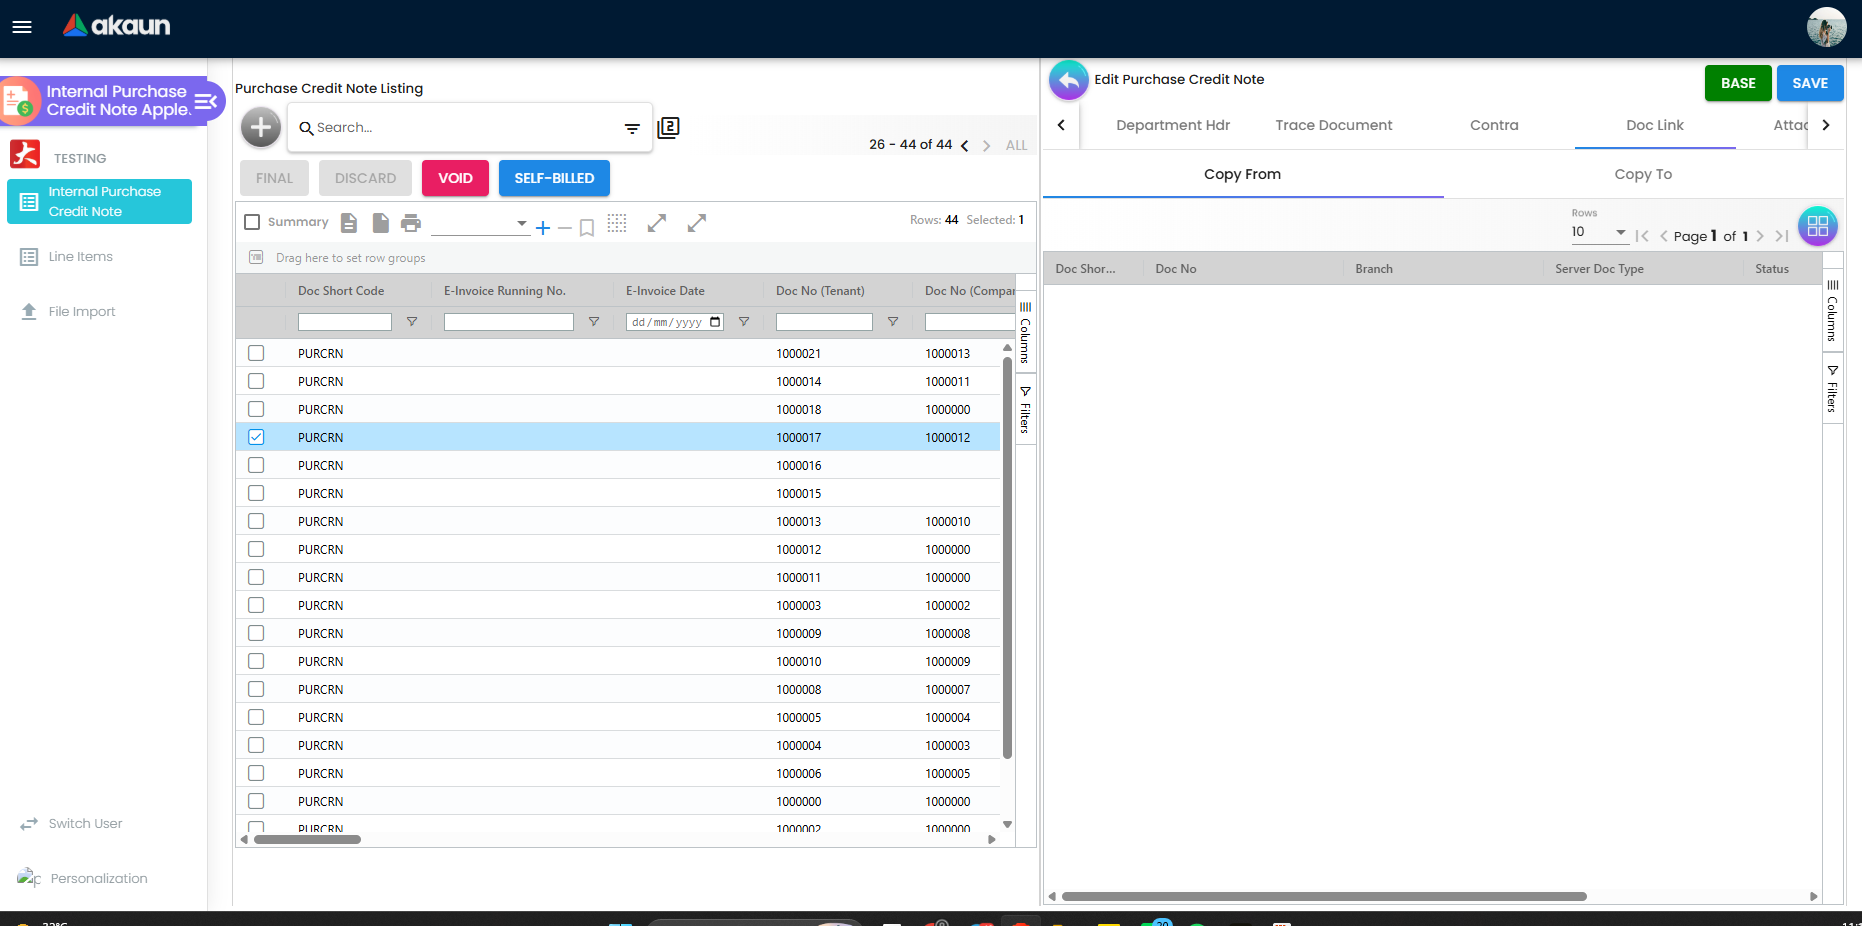Check the row with Doc No 1000016
Screen dimensions: 1862x926
click(x=256, y=465)
